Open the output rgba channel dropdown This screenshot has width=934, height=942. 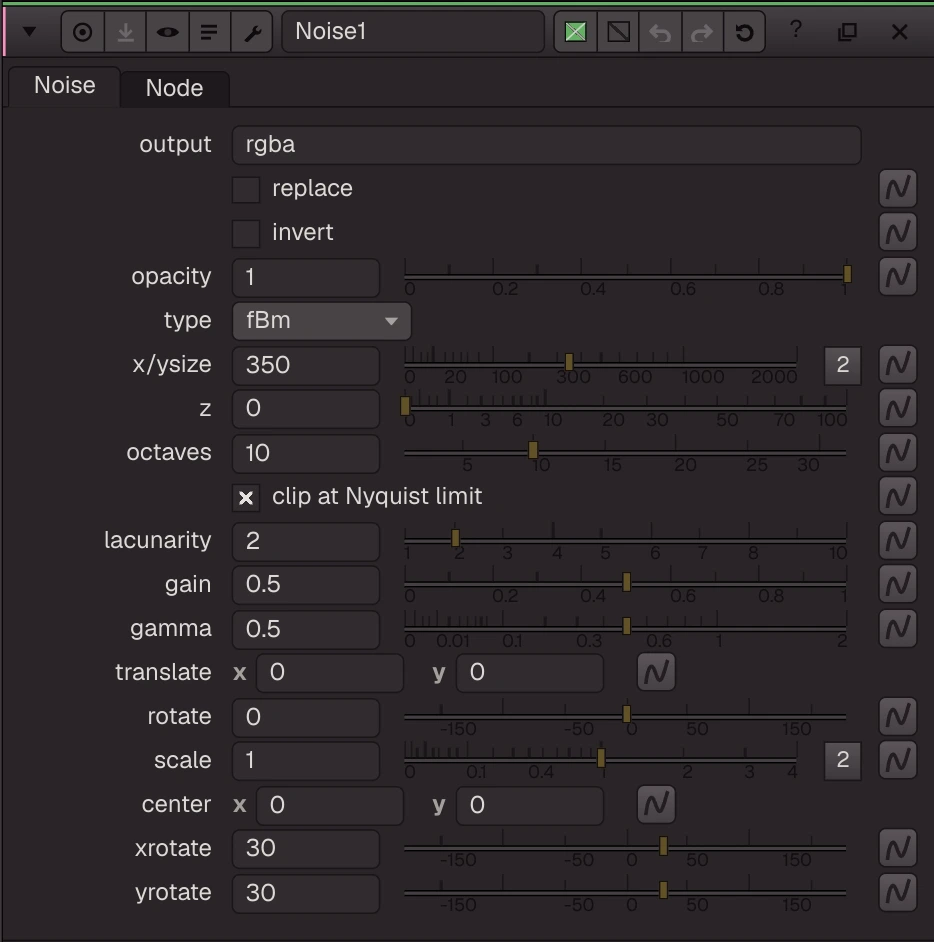click(x=547, y=145)
